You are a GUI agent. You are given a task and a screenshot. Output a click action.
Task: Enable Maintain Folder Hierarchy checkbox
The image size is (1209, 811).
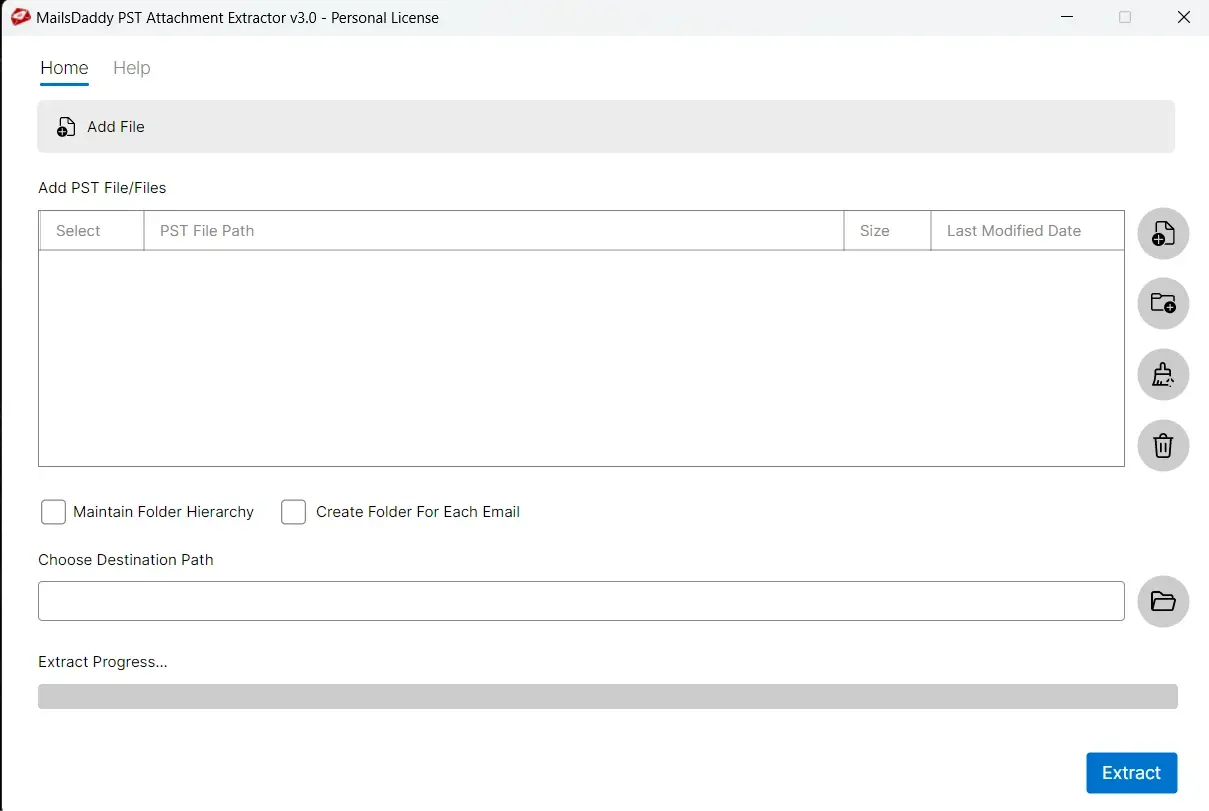(x=53, y=512)
